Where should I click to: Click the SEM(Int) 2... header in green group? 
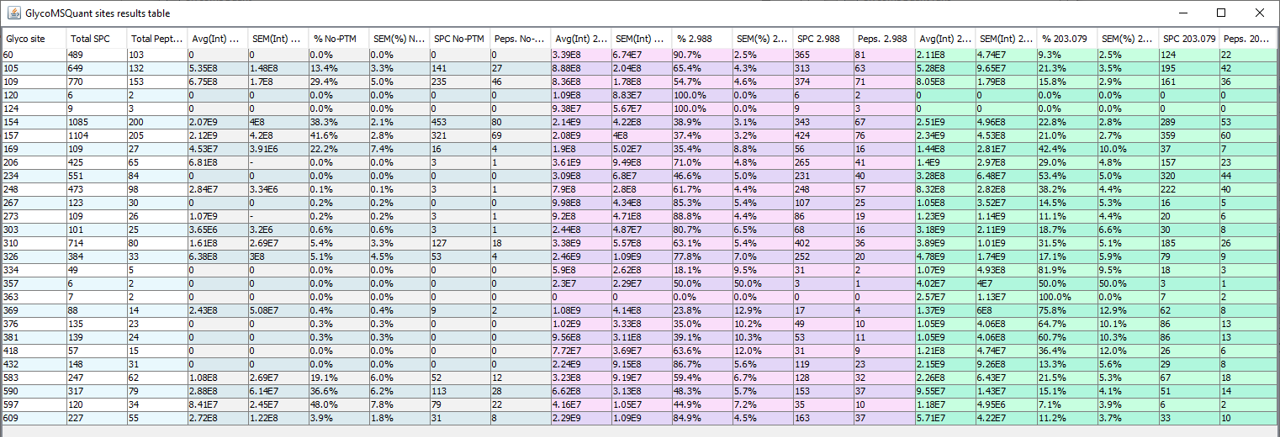(x=1006, y=38)
